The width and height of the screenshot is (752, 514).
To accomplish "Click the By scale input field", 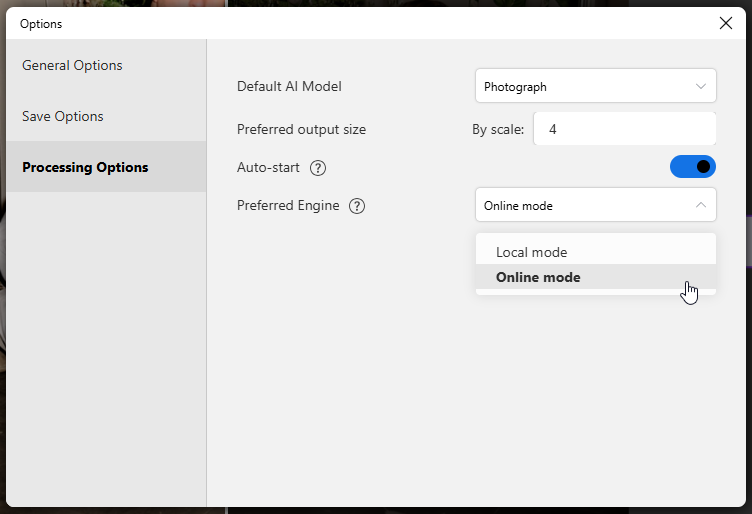I will click(625, 129).
